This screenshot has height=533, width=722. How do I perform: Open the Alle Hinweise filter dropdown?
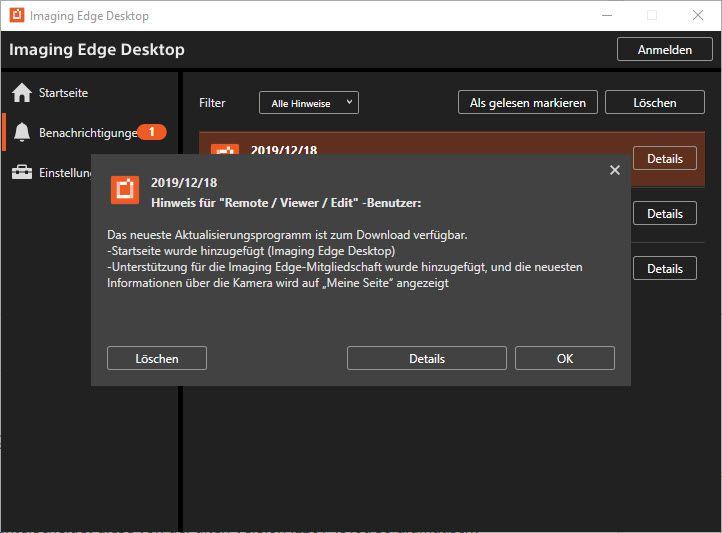pyautogui.click(x=309, y=103)
